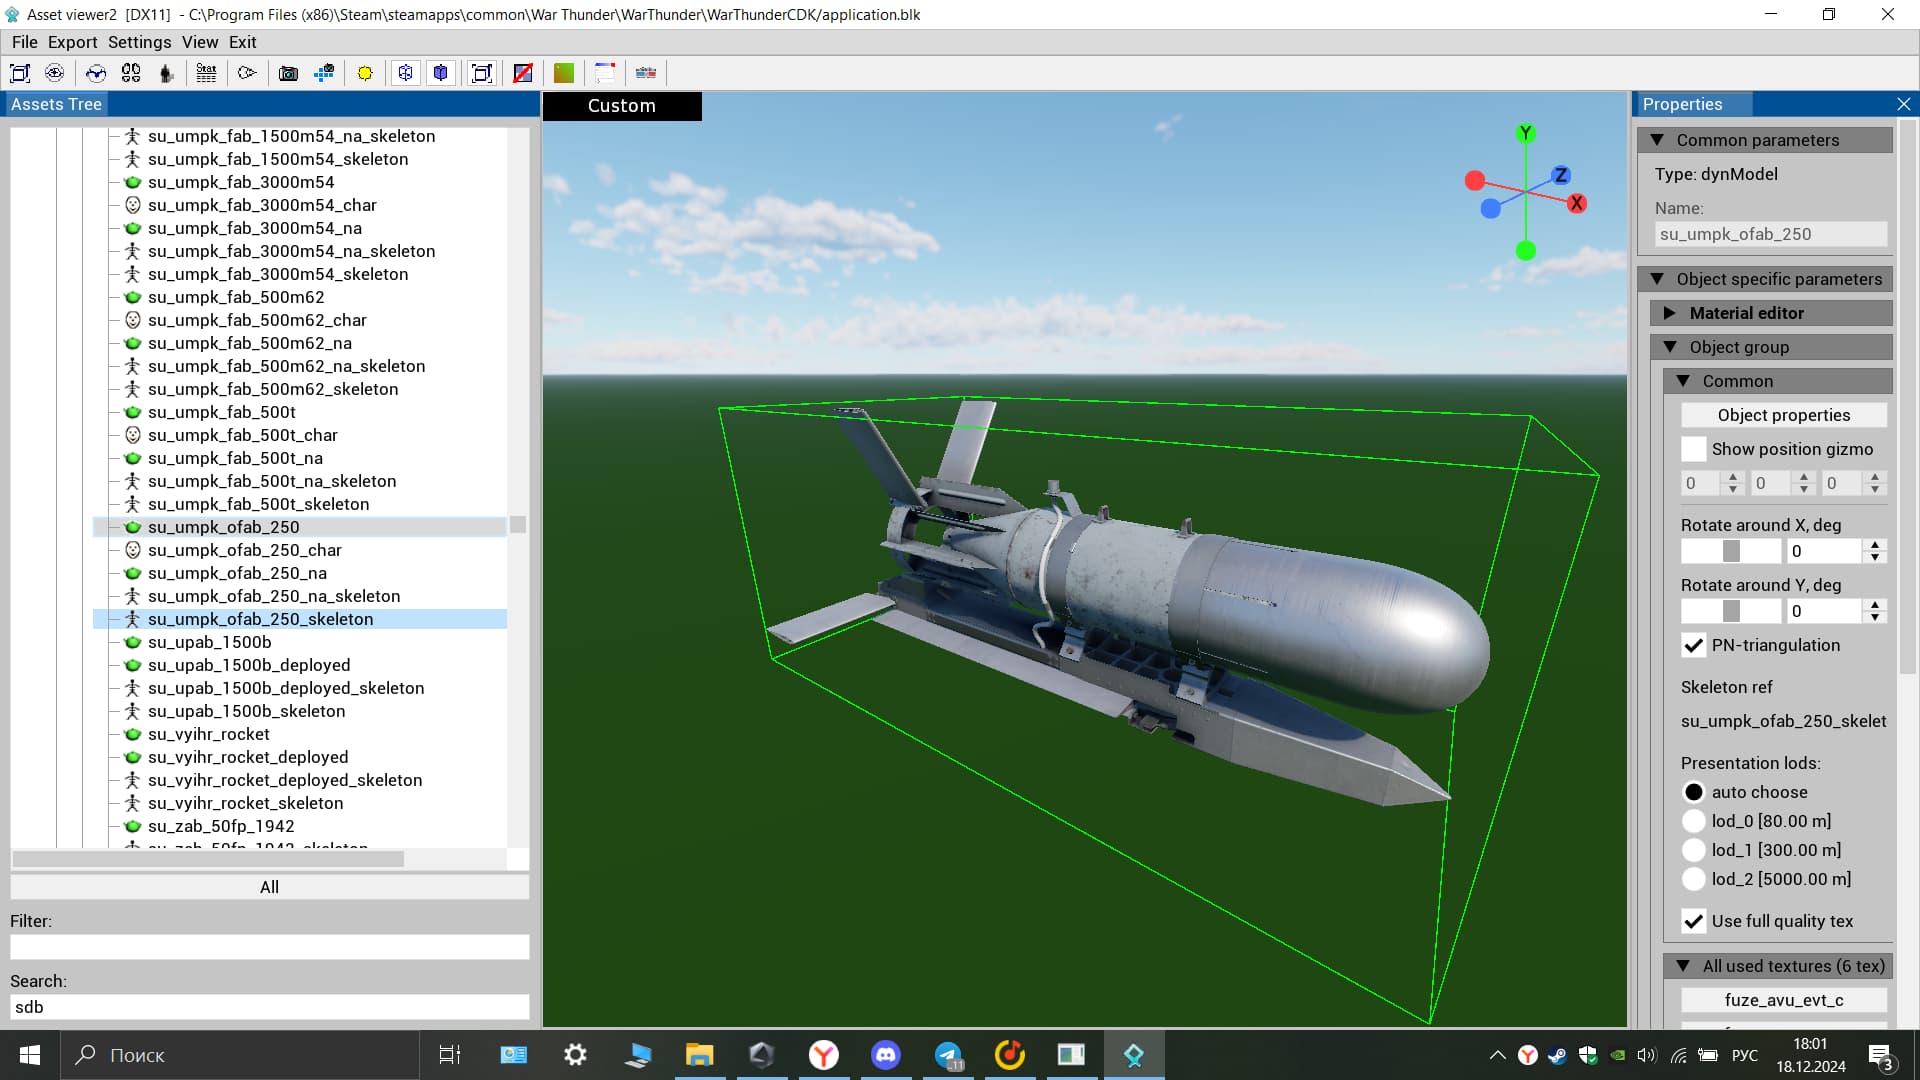This screenshot has width=1920, height=1080.
Task: Open Discord from the taskbar
Action: [886, 1055]
